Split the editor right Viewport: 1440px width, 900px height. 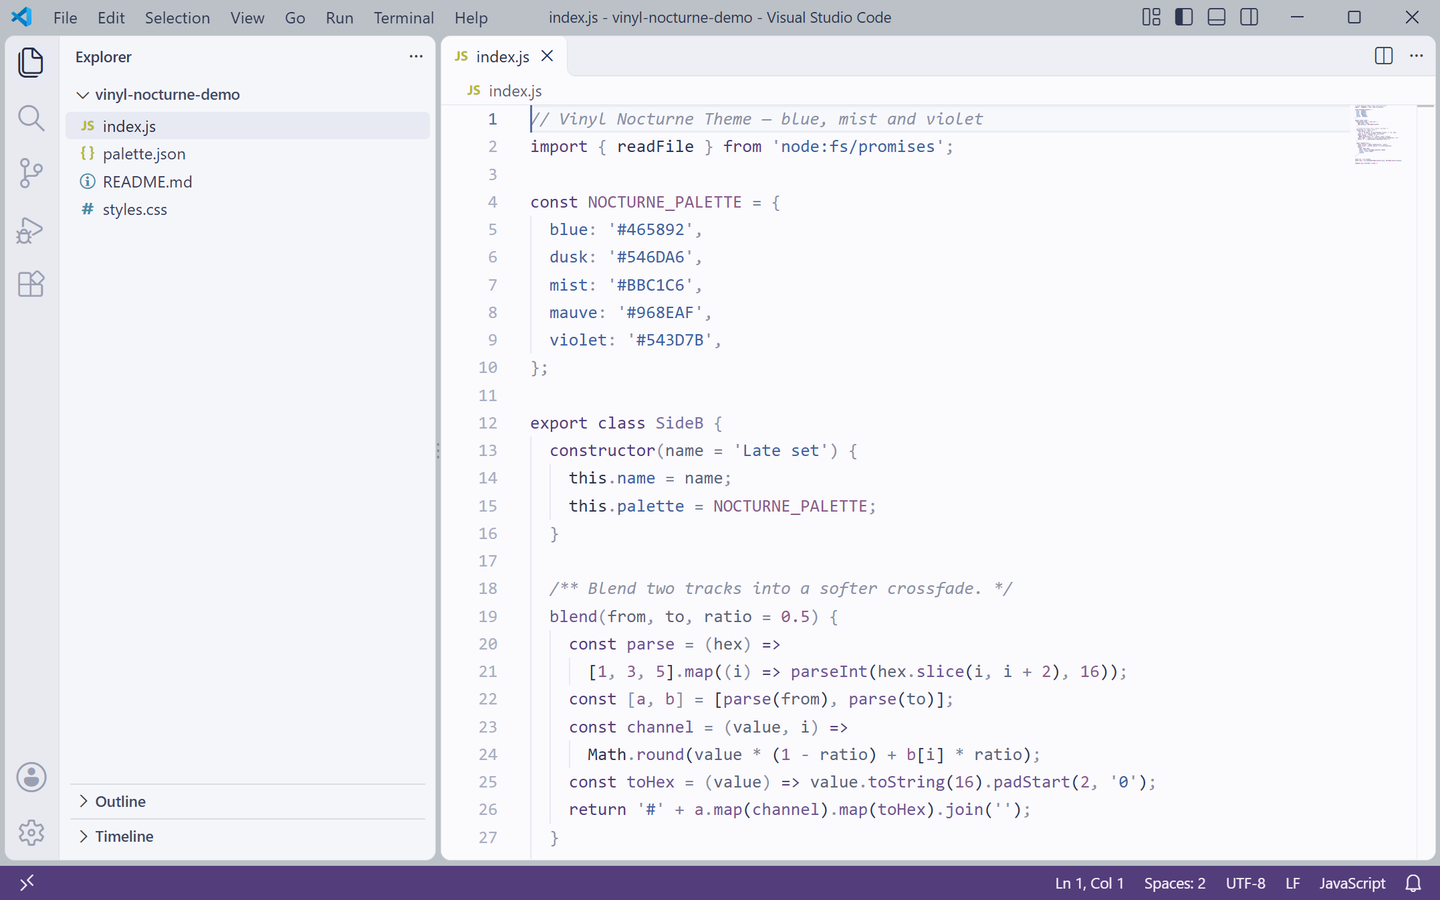tap(1383, 56)
